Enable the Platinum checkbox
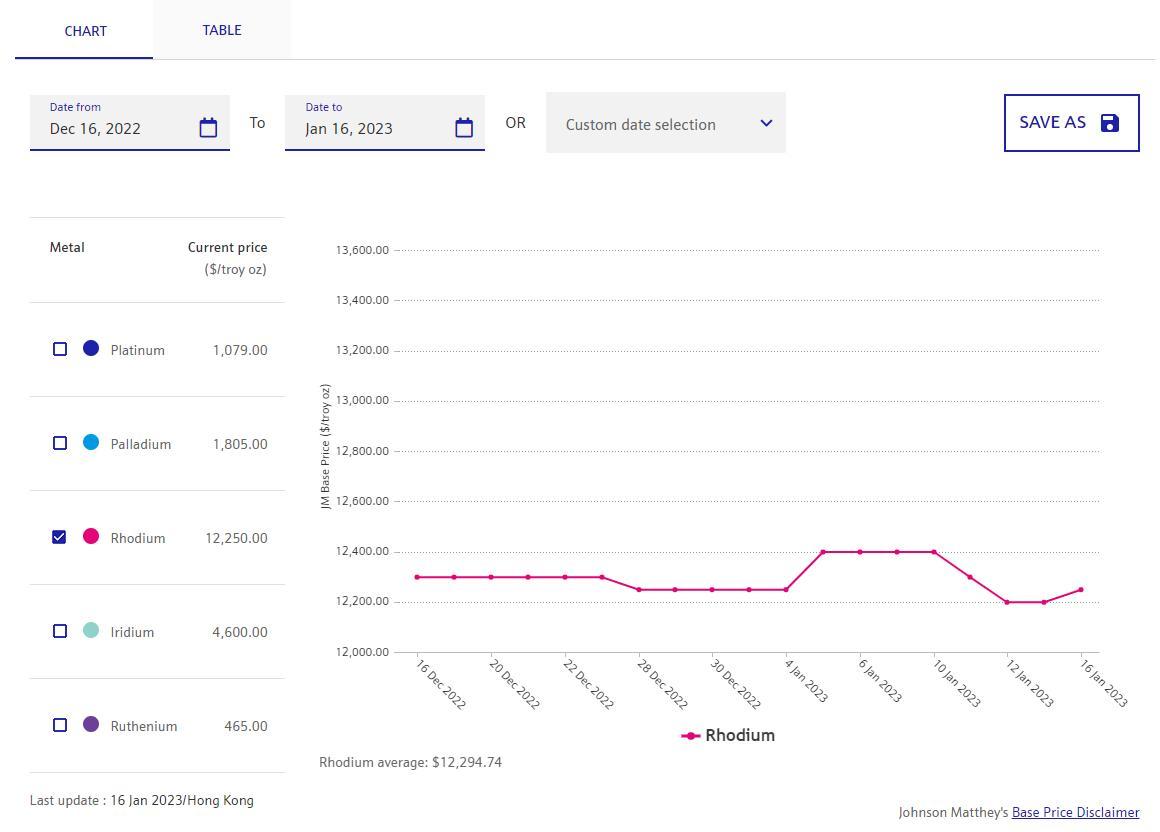 pos(60,349)
